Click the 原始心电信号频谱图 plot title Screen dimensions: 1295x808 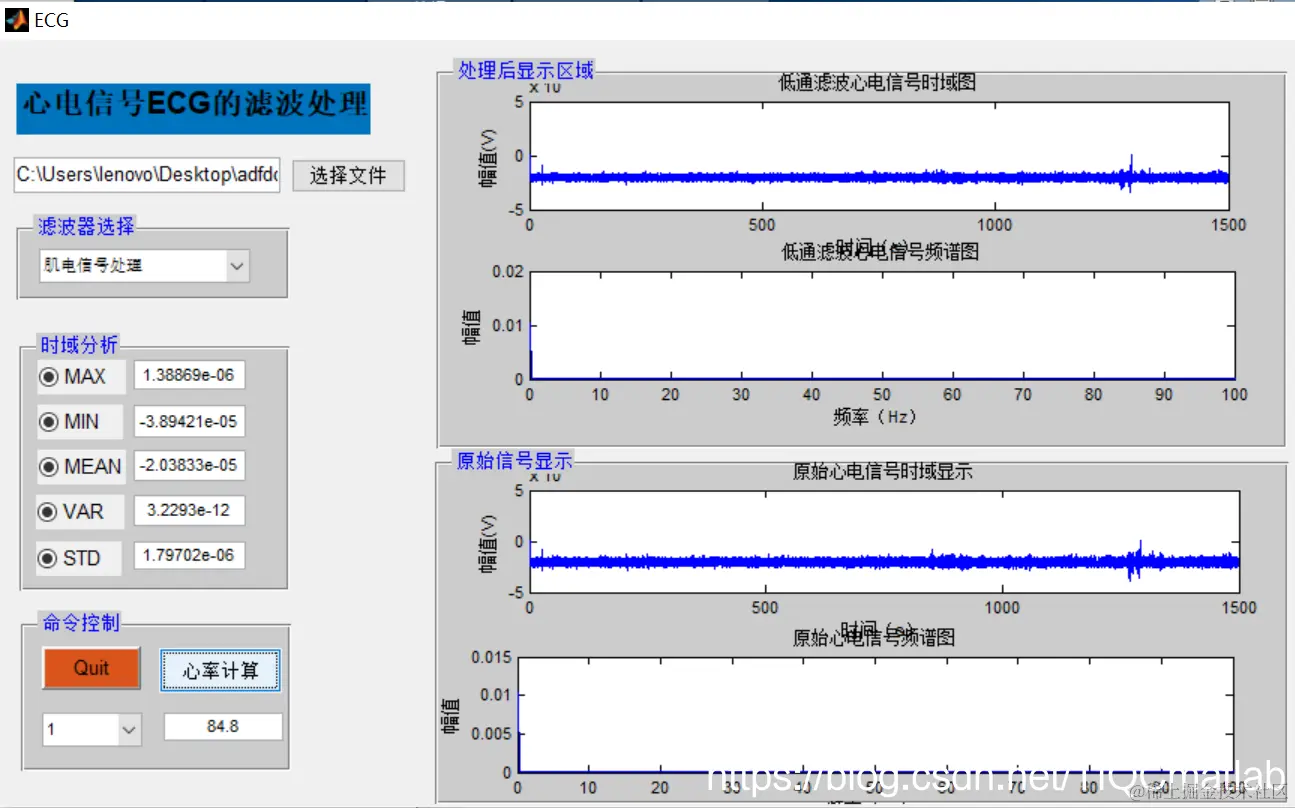pos(874,637)
